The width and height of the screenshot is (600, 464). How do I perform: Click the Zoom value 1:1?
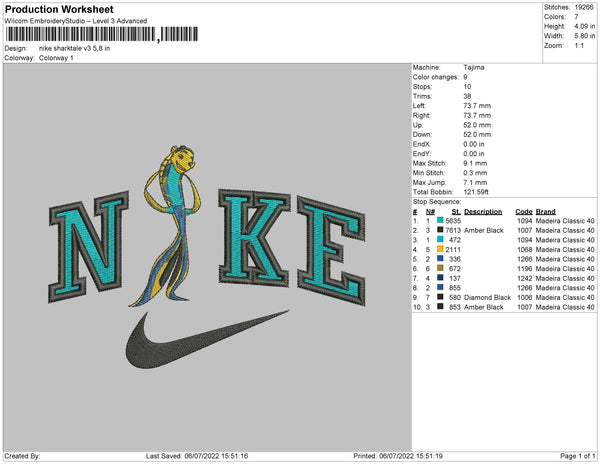pos(579,46)
